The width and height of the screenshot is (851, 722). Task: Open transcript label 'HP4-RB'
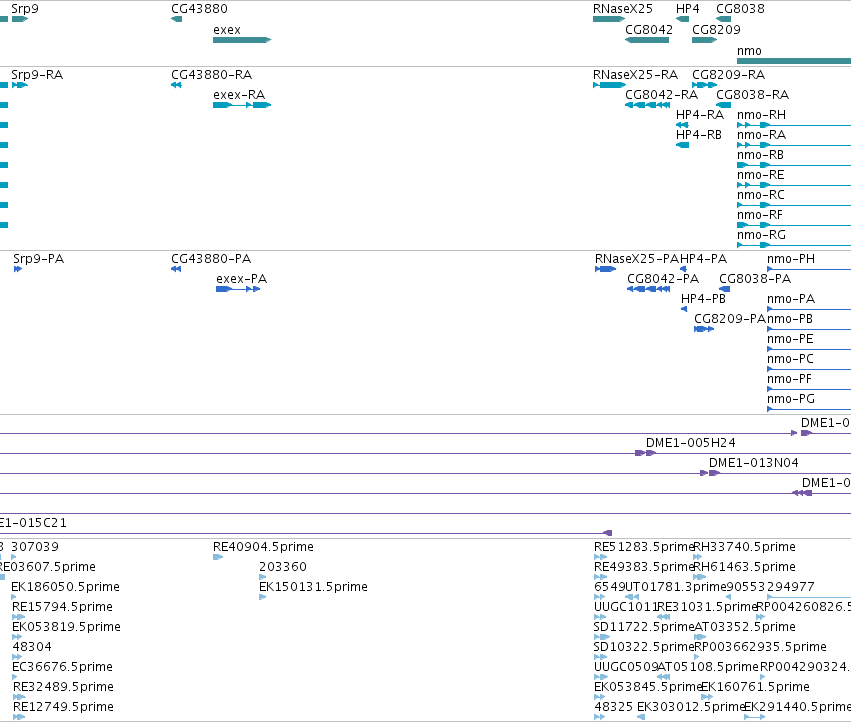pyautogui.click(x=699, y=135)
